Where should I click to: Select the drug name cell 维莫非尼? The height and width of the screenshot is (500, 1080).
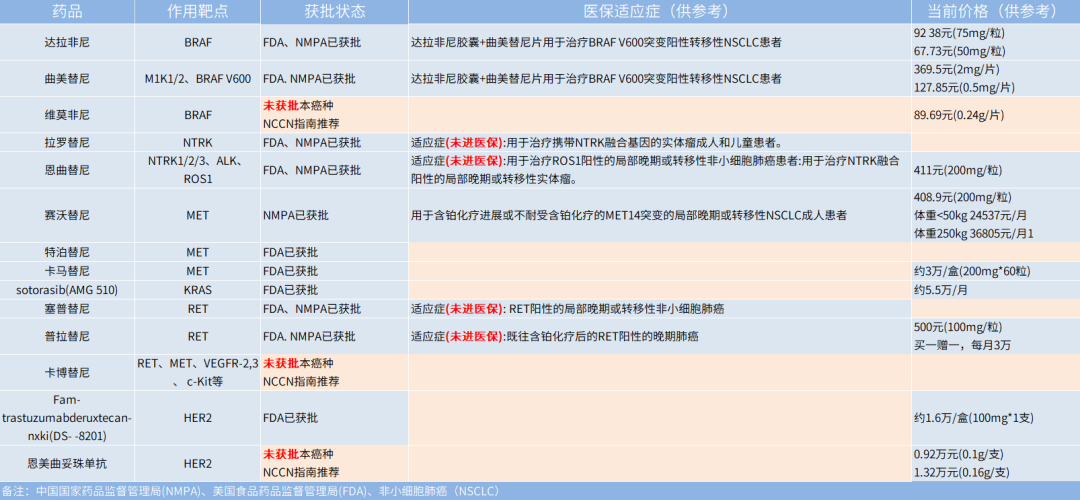[x=67, y=114]
